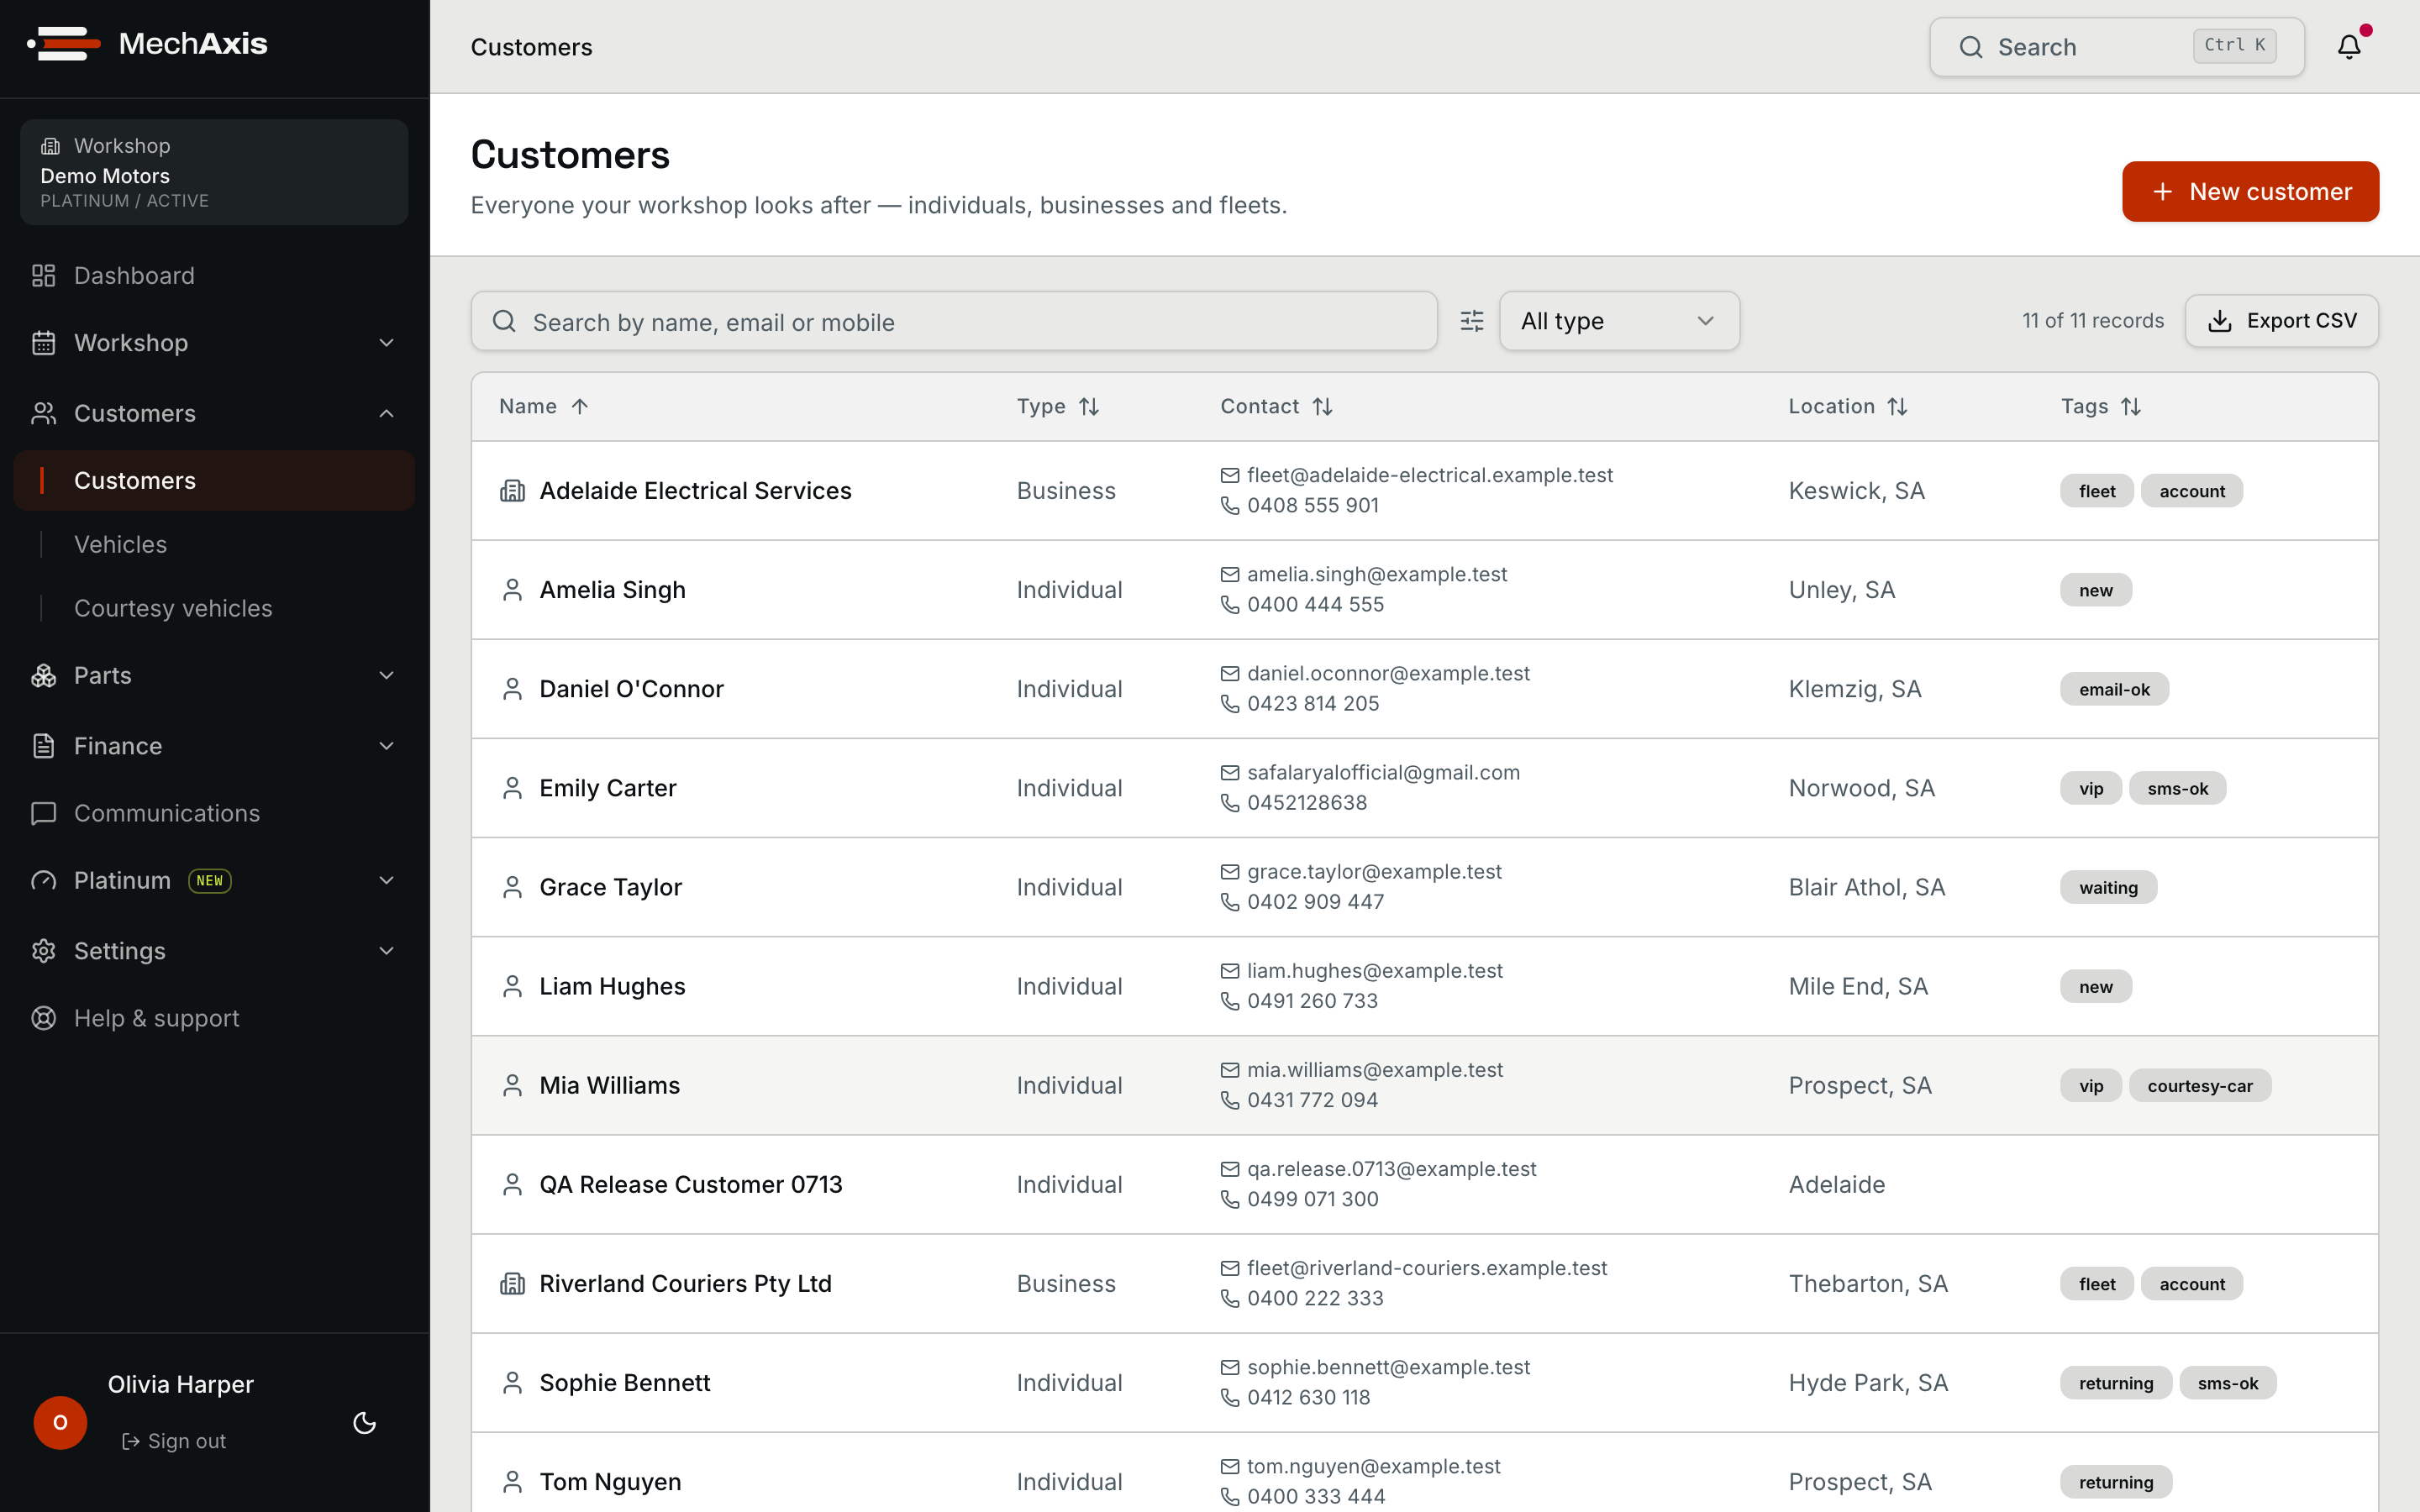This screenshot has height=1512, width=2420.
Task: Click fleet tag on Adelaide Electrical Services
Action: coord(2096,491)
